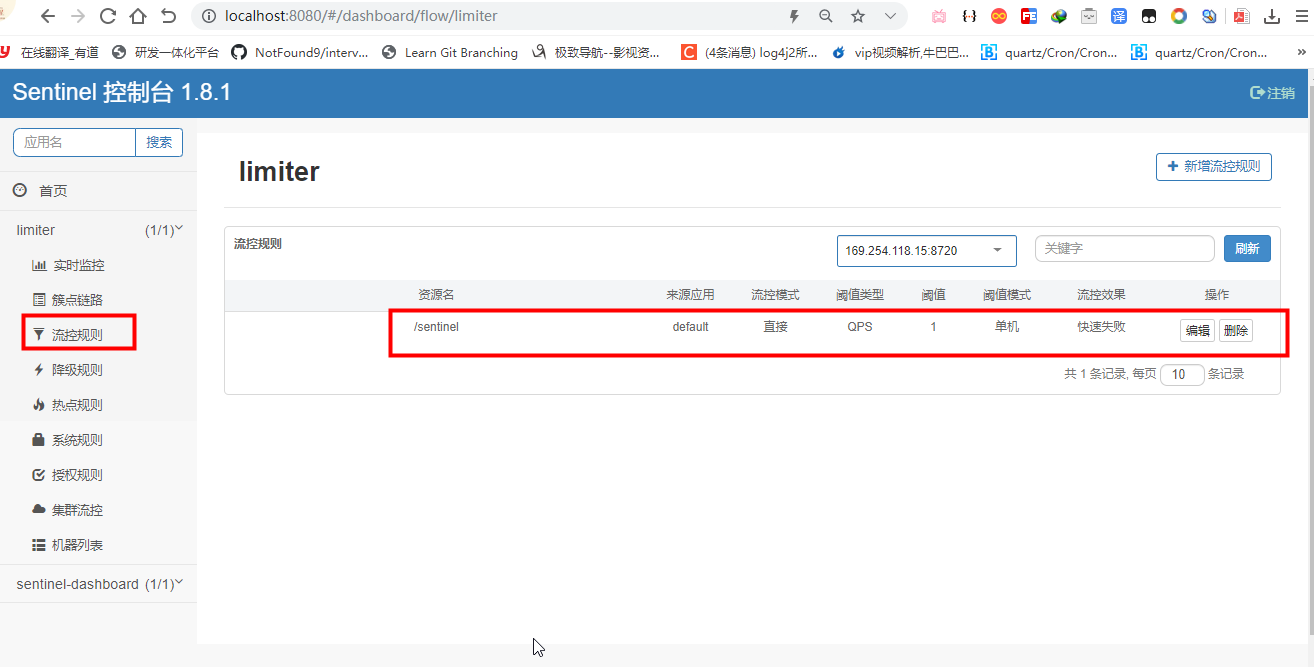Image resolution: width=1314 pixels, height=667 pixels.
Task: Collapse the limiter app chevron
Action: [x=179, y=229]
